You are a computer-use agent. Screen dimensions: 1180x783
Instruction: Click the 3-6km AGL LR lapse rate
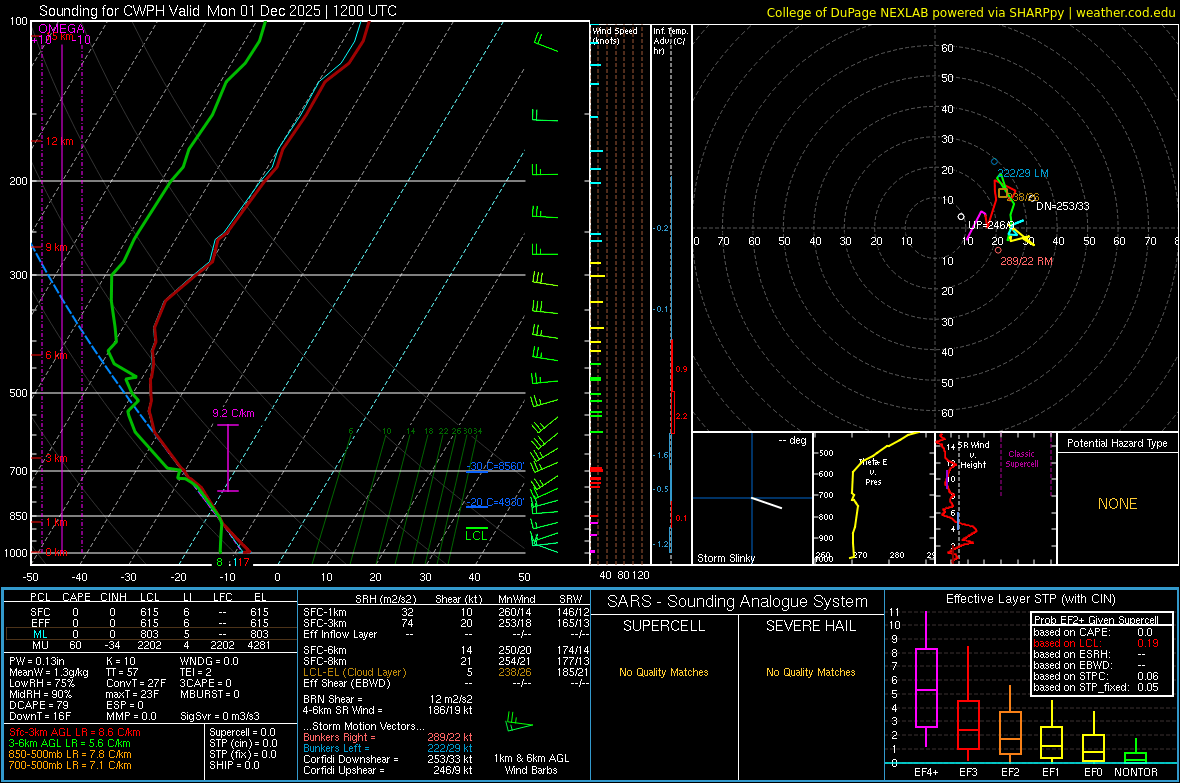pos(70,743)
